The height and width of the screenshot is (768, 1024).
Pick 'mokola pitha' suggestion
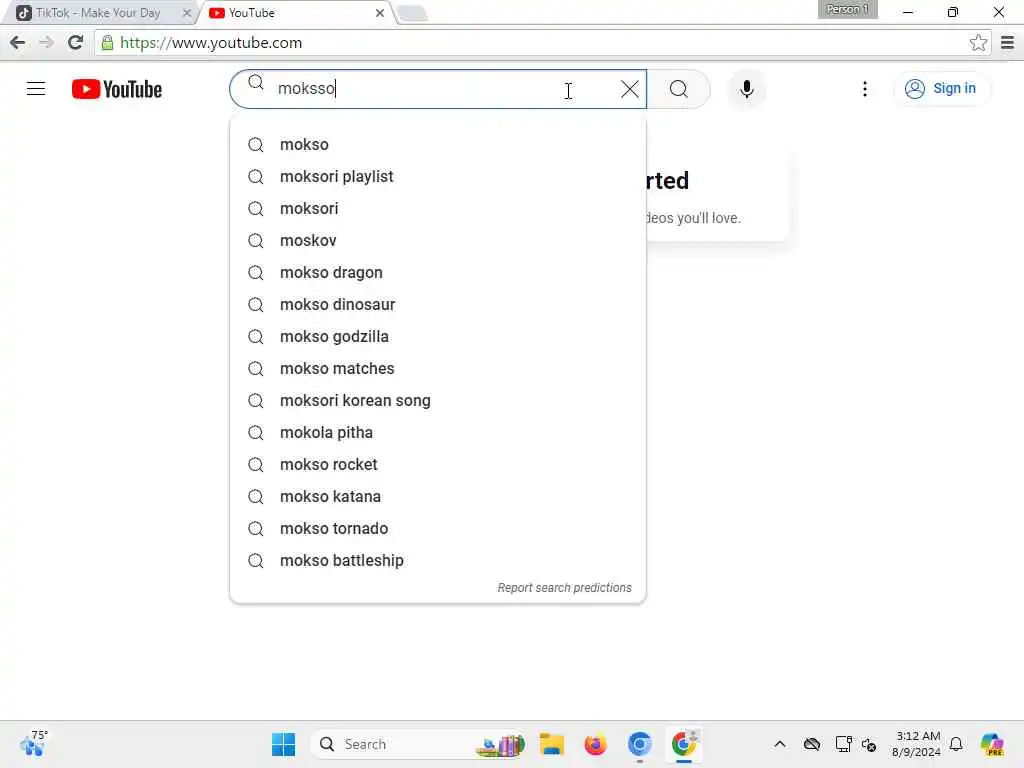click(x=438, y=432)
